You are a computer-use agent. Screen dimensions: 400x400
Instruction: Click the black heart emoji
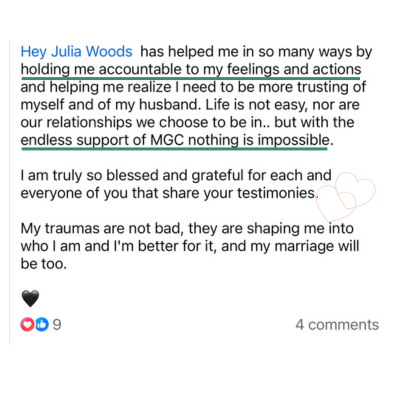30,298
